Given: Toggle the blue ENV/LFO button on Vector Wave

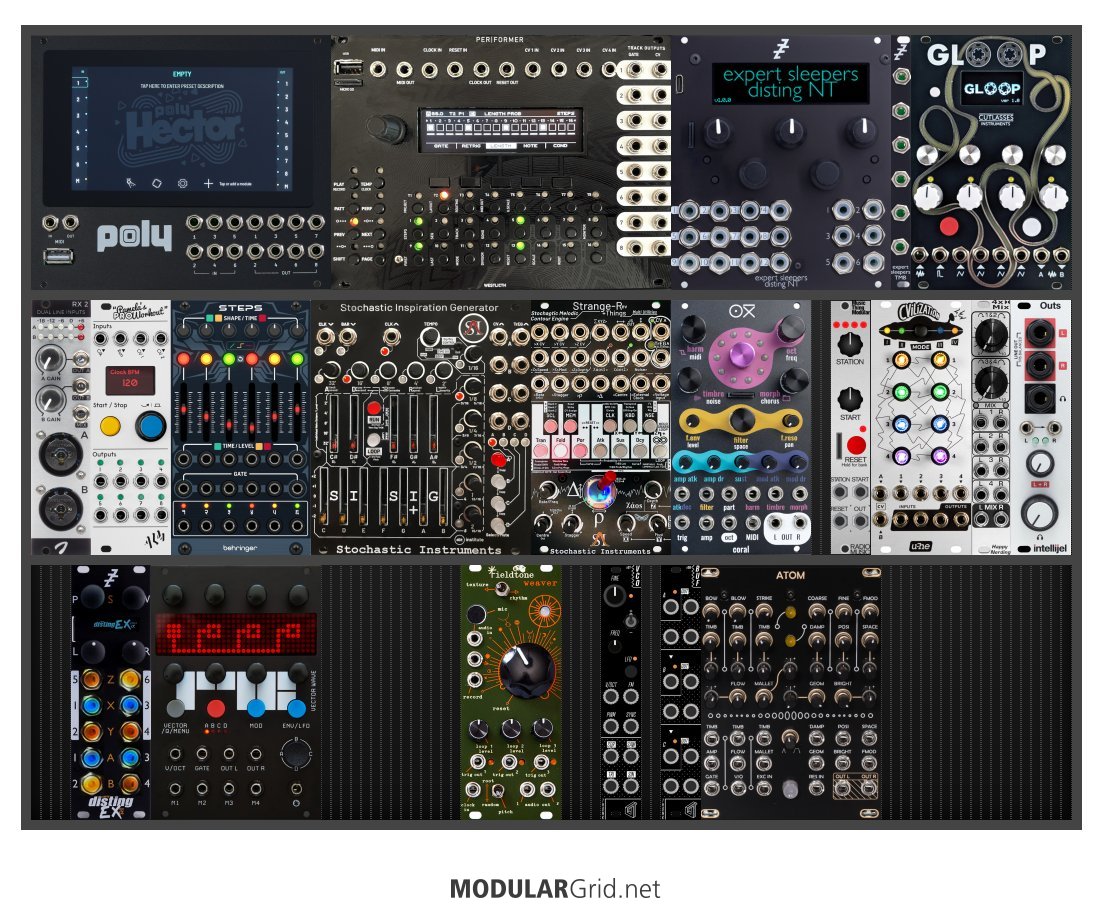Looking at the screenshot, I should (x=296, y=707).
